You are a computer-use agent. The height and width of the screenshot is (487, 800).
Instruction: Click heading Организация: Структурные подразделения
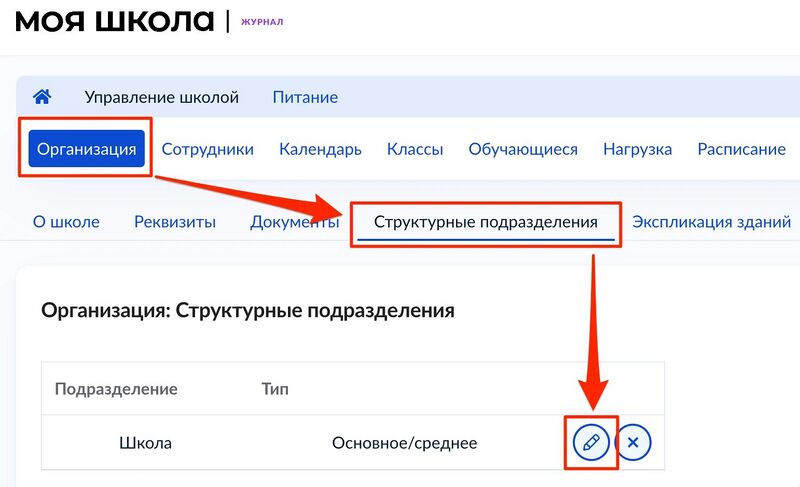coord(248,311)
